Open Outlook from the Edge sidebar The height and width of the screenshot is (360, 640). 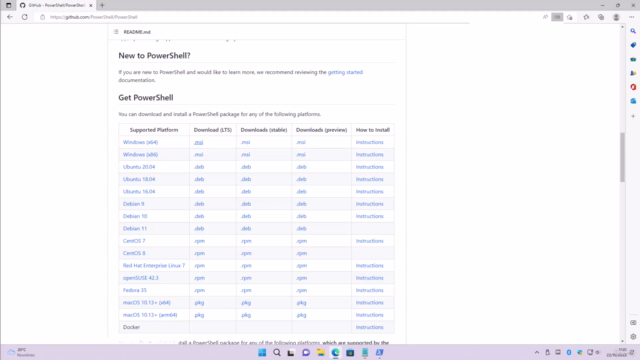click(x=633, y=101)
